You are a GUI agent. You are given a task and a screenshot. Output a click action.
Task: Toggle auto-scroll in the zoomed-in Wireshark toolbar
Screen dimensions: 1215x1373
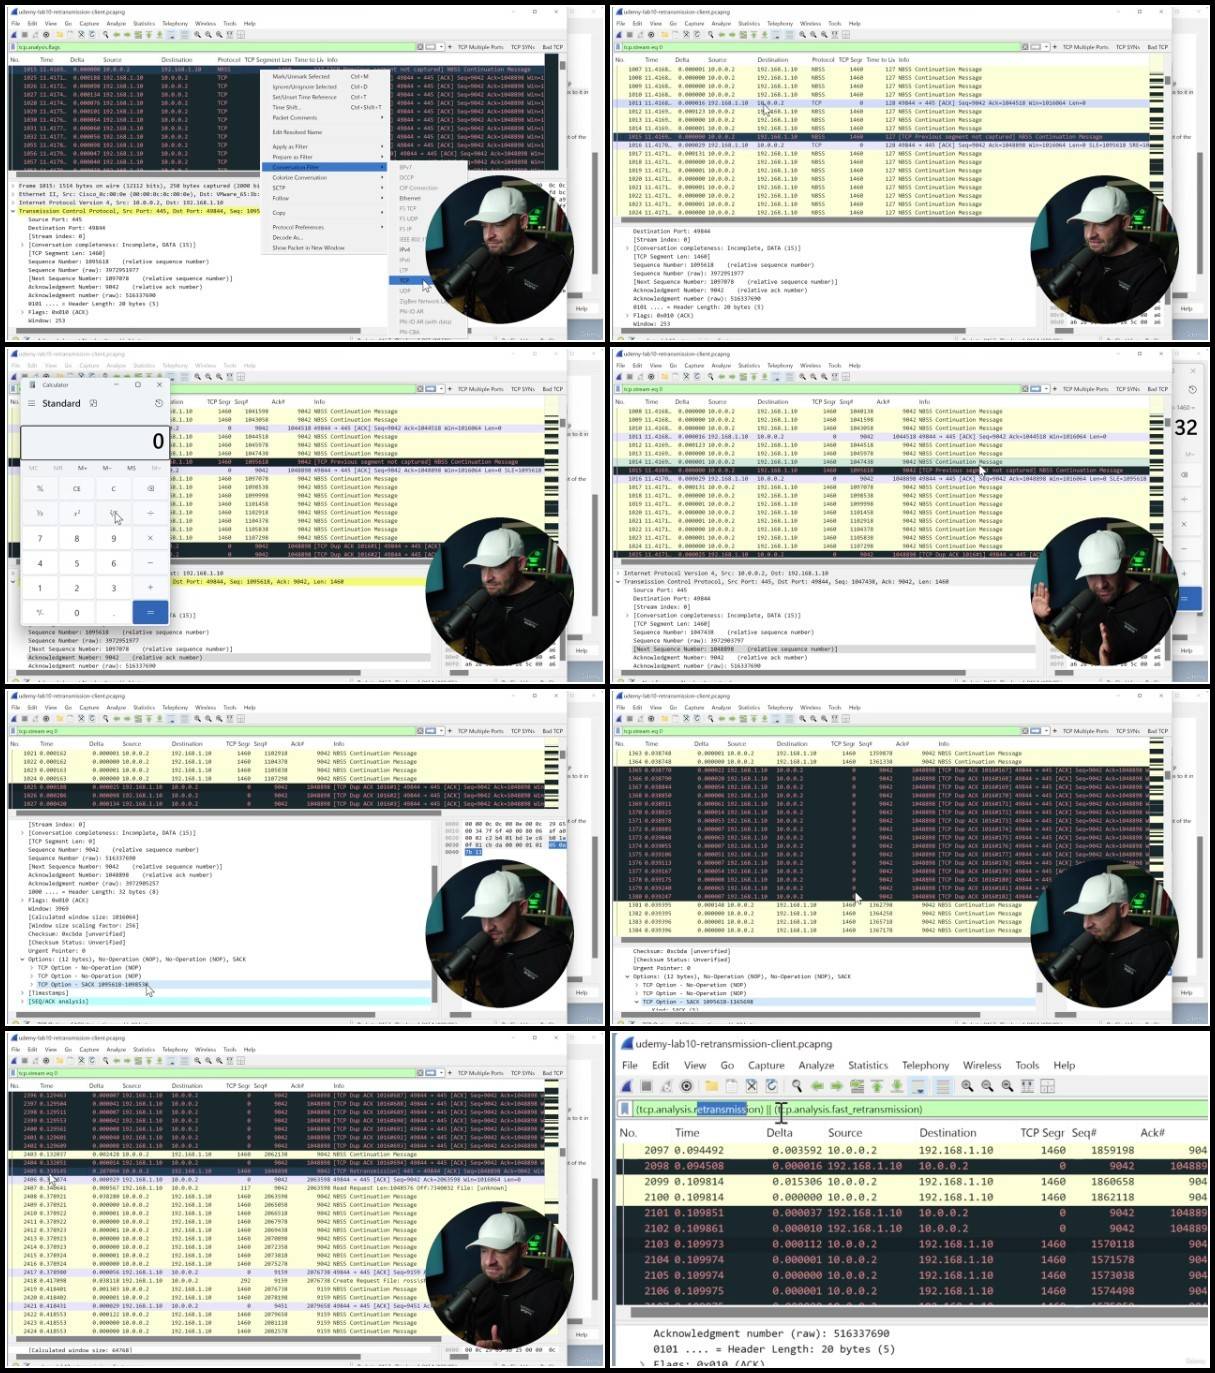coord(917,1086)
